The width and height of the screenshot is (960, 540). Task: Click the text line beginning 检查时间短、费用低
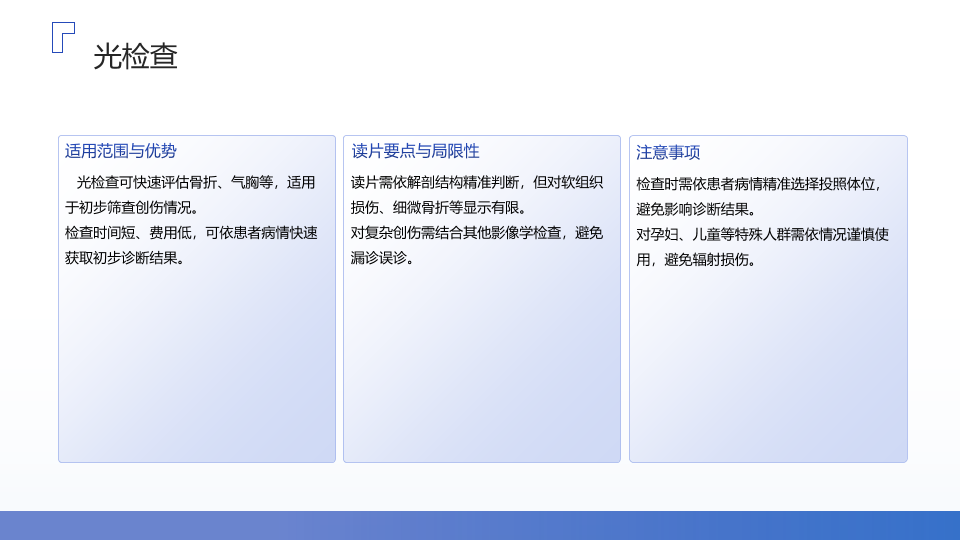coord(191,232)
